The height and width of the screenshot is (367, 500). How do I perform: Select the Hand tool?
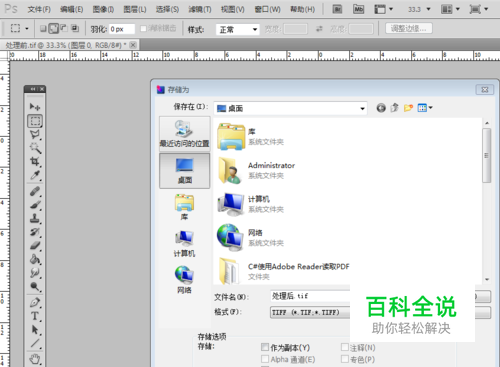coord(35,359)
